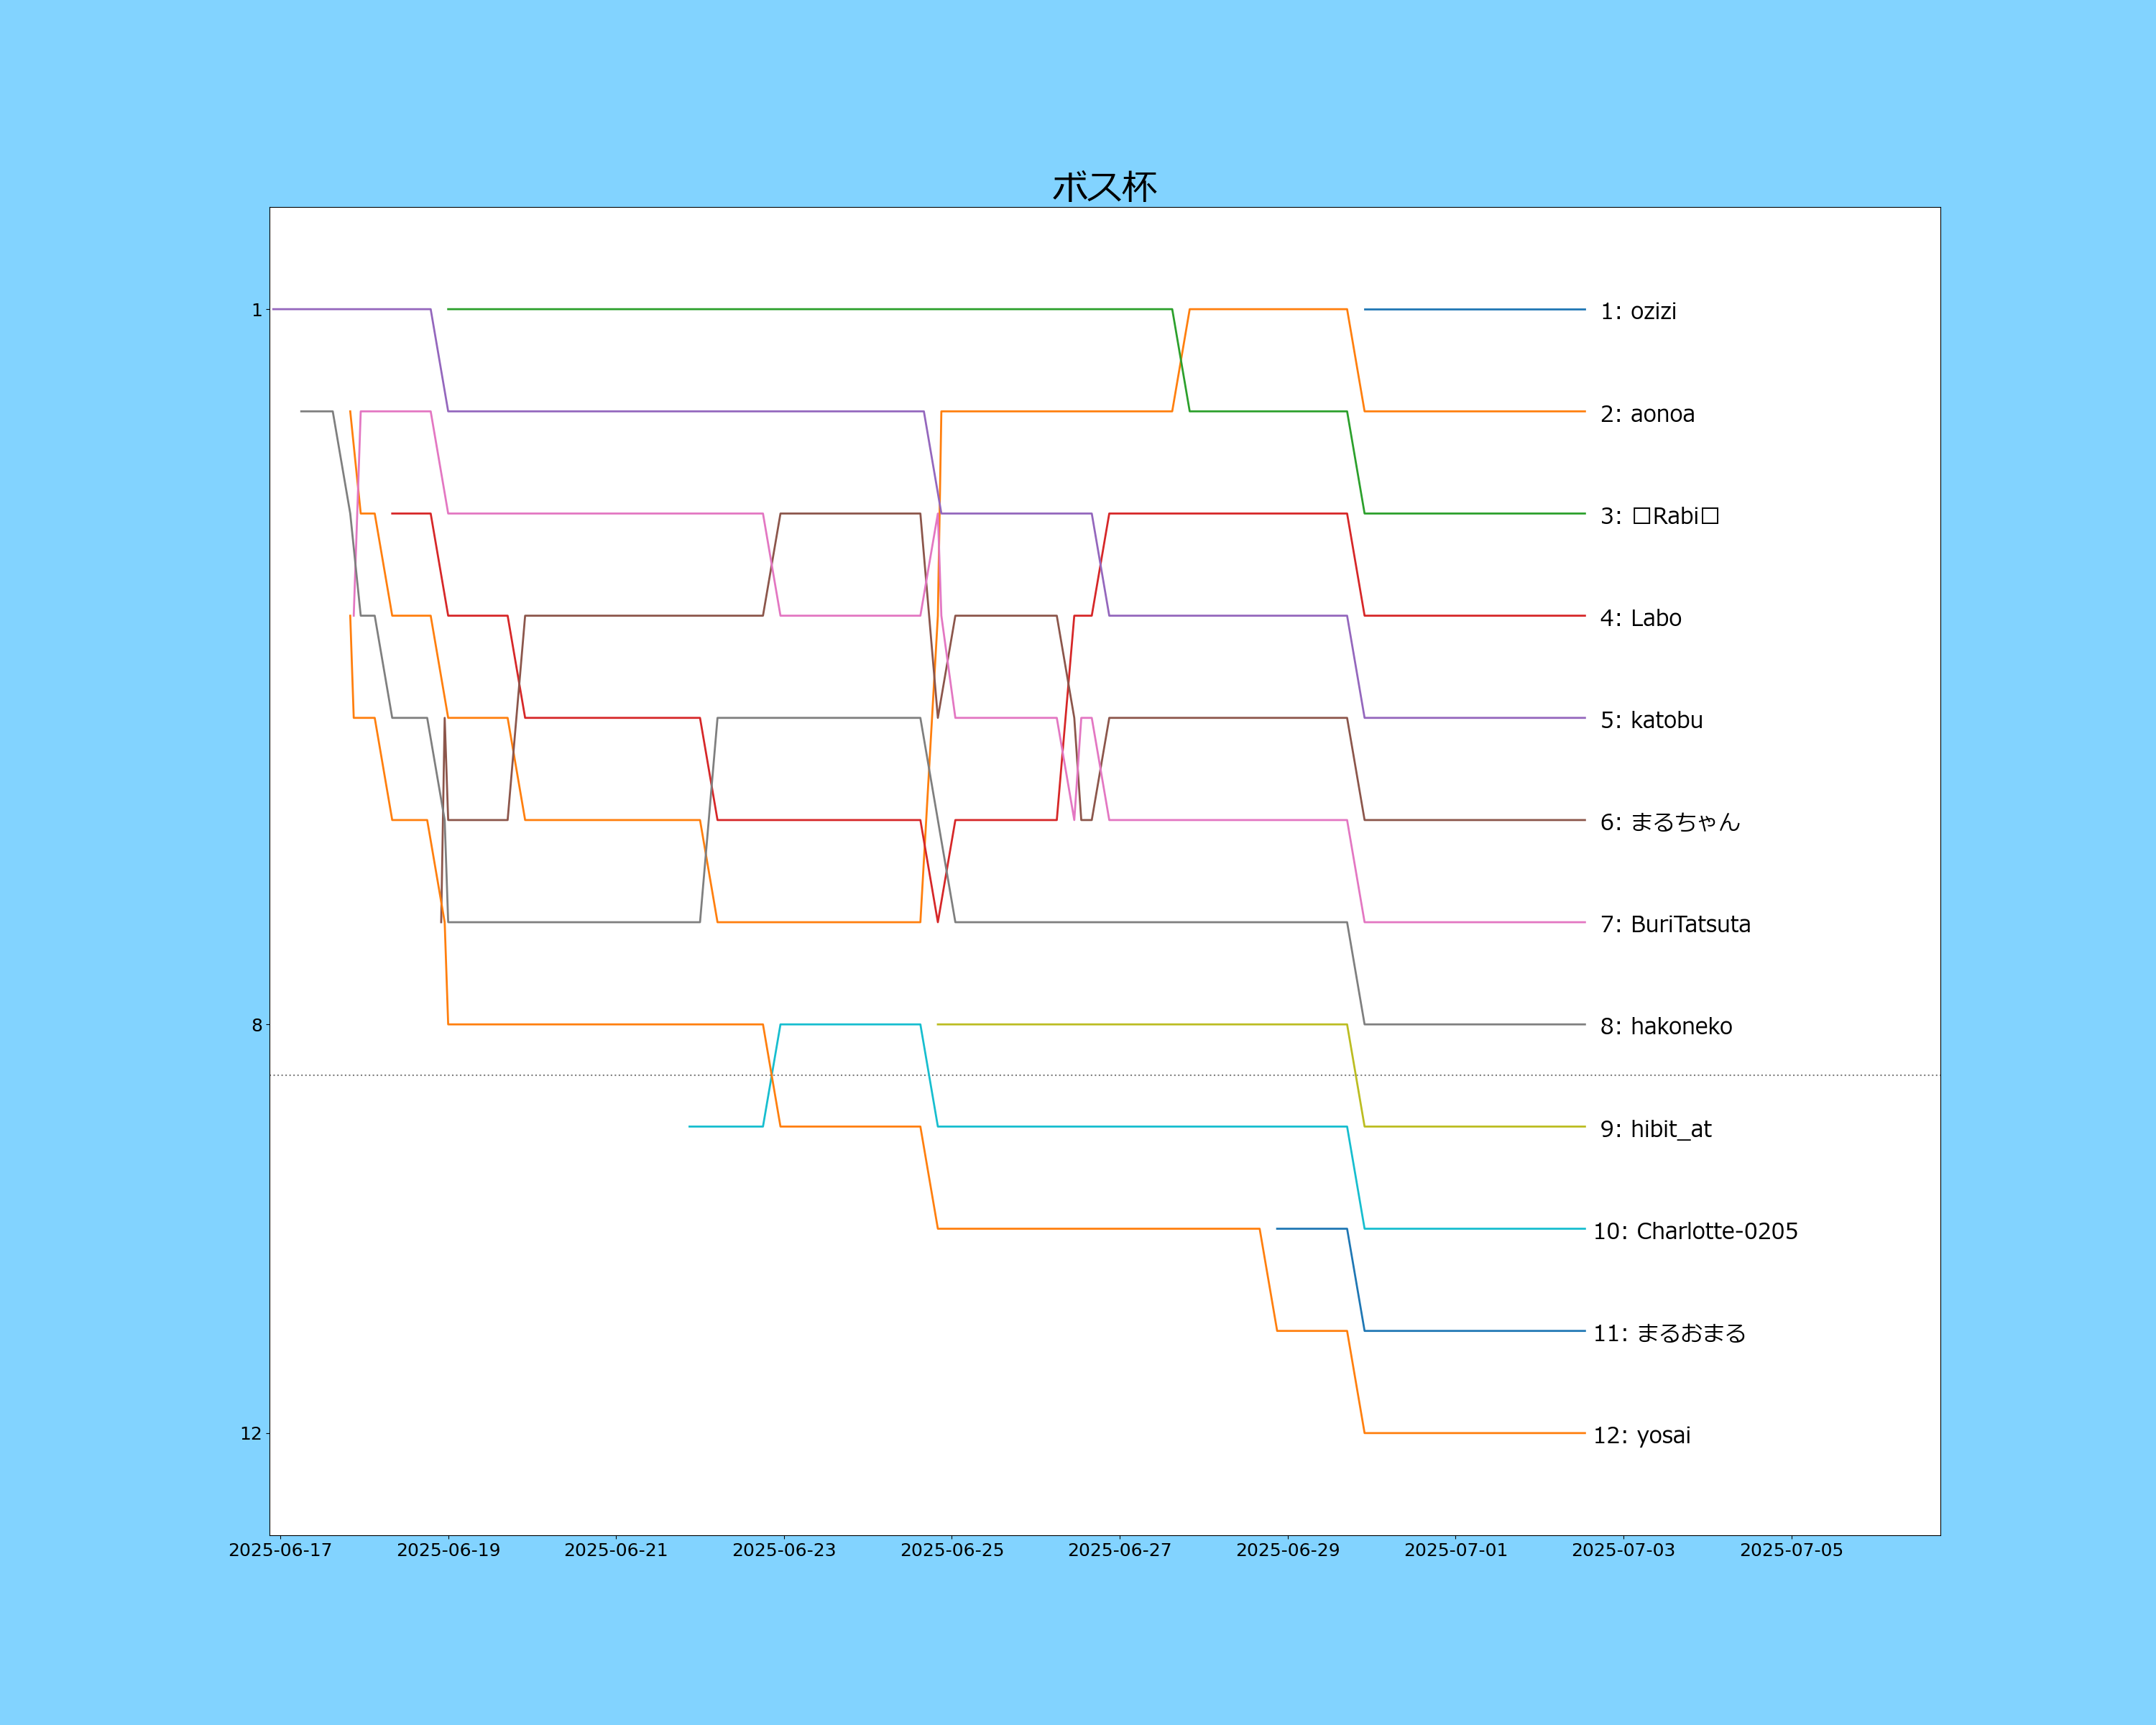Click the chart title ボス杯
Screen dimensions: 2156x1725
[x=1104, y=187]
